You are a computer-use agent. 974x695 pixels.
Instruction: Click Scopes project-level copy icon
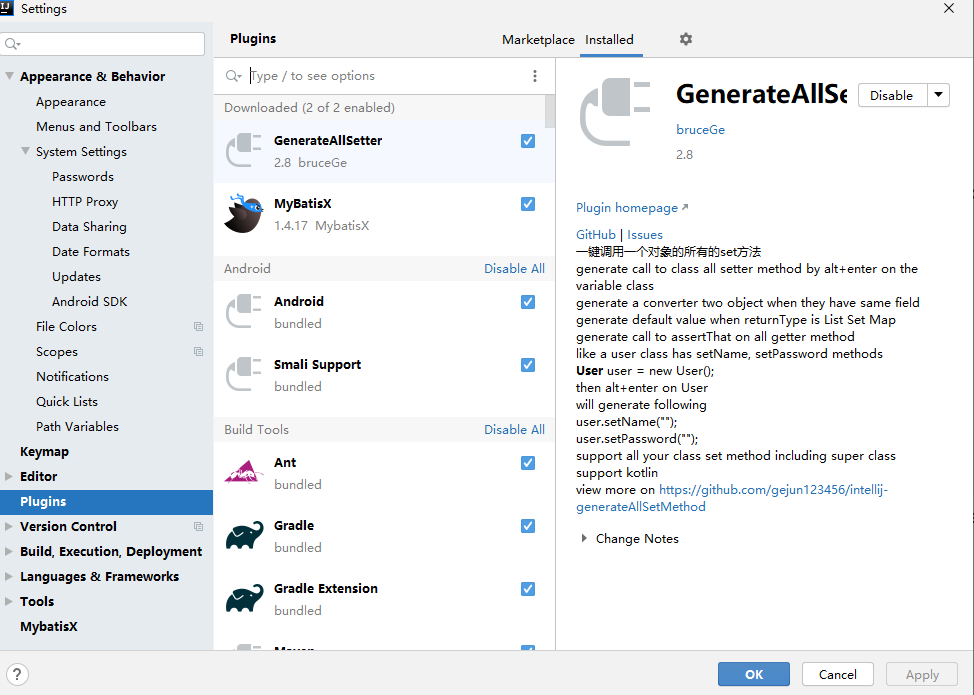click(x=198, y=352)
